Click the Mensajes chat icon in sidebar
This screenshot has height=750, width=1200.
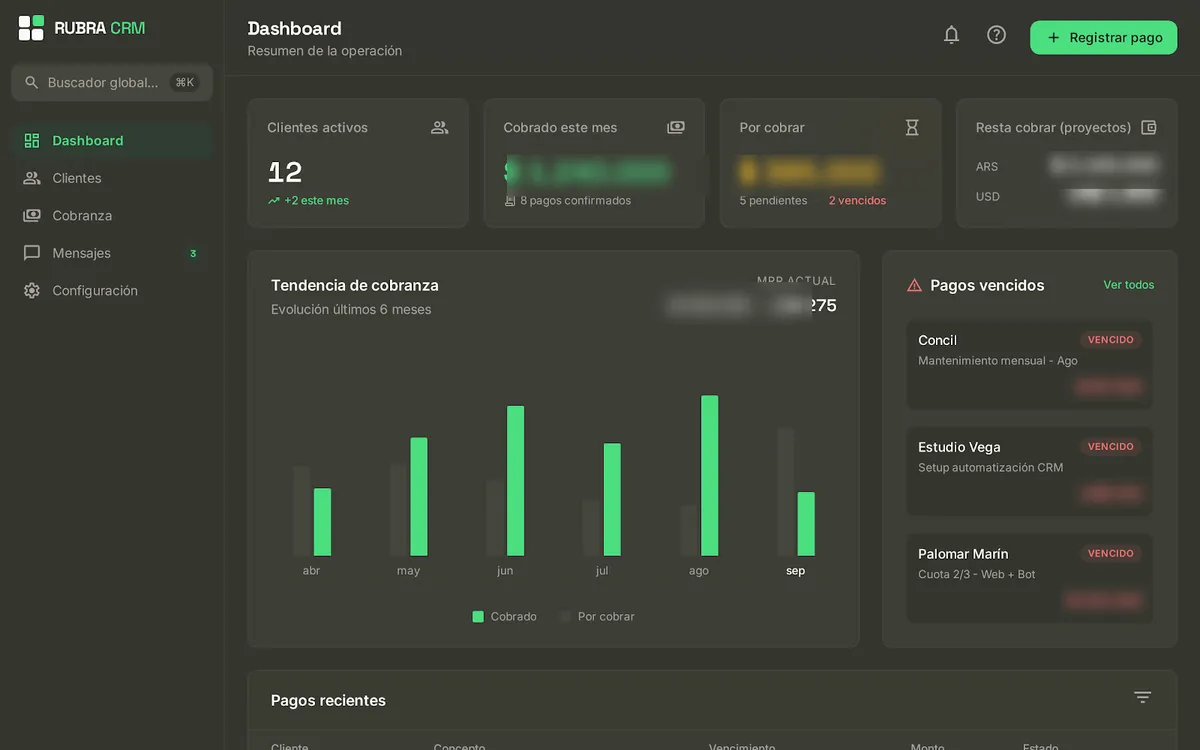click(x=32, y=253)
